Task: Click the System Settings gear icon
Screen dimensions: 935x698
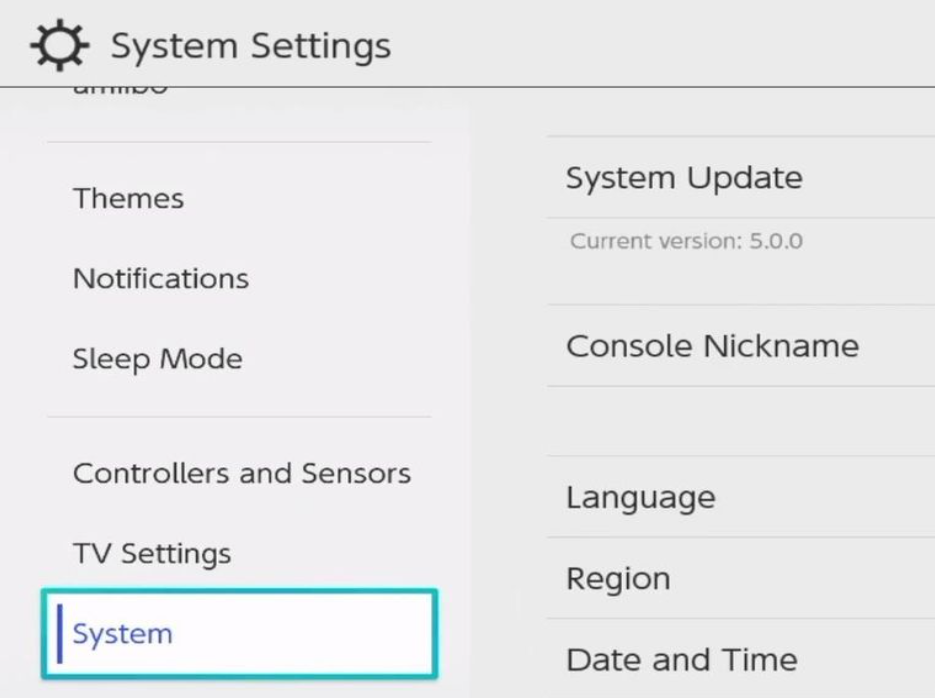Action: tap(60, 45)
